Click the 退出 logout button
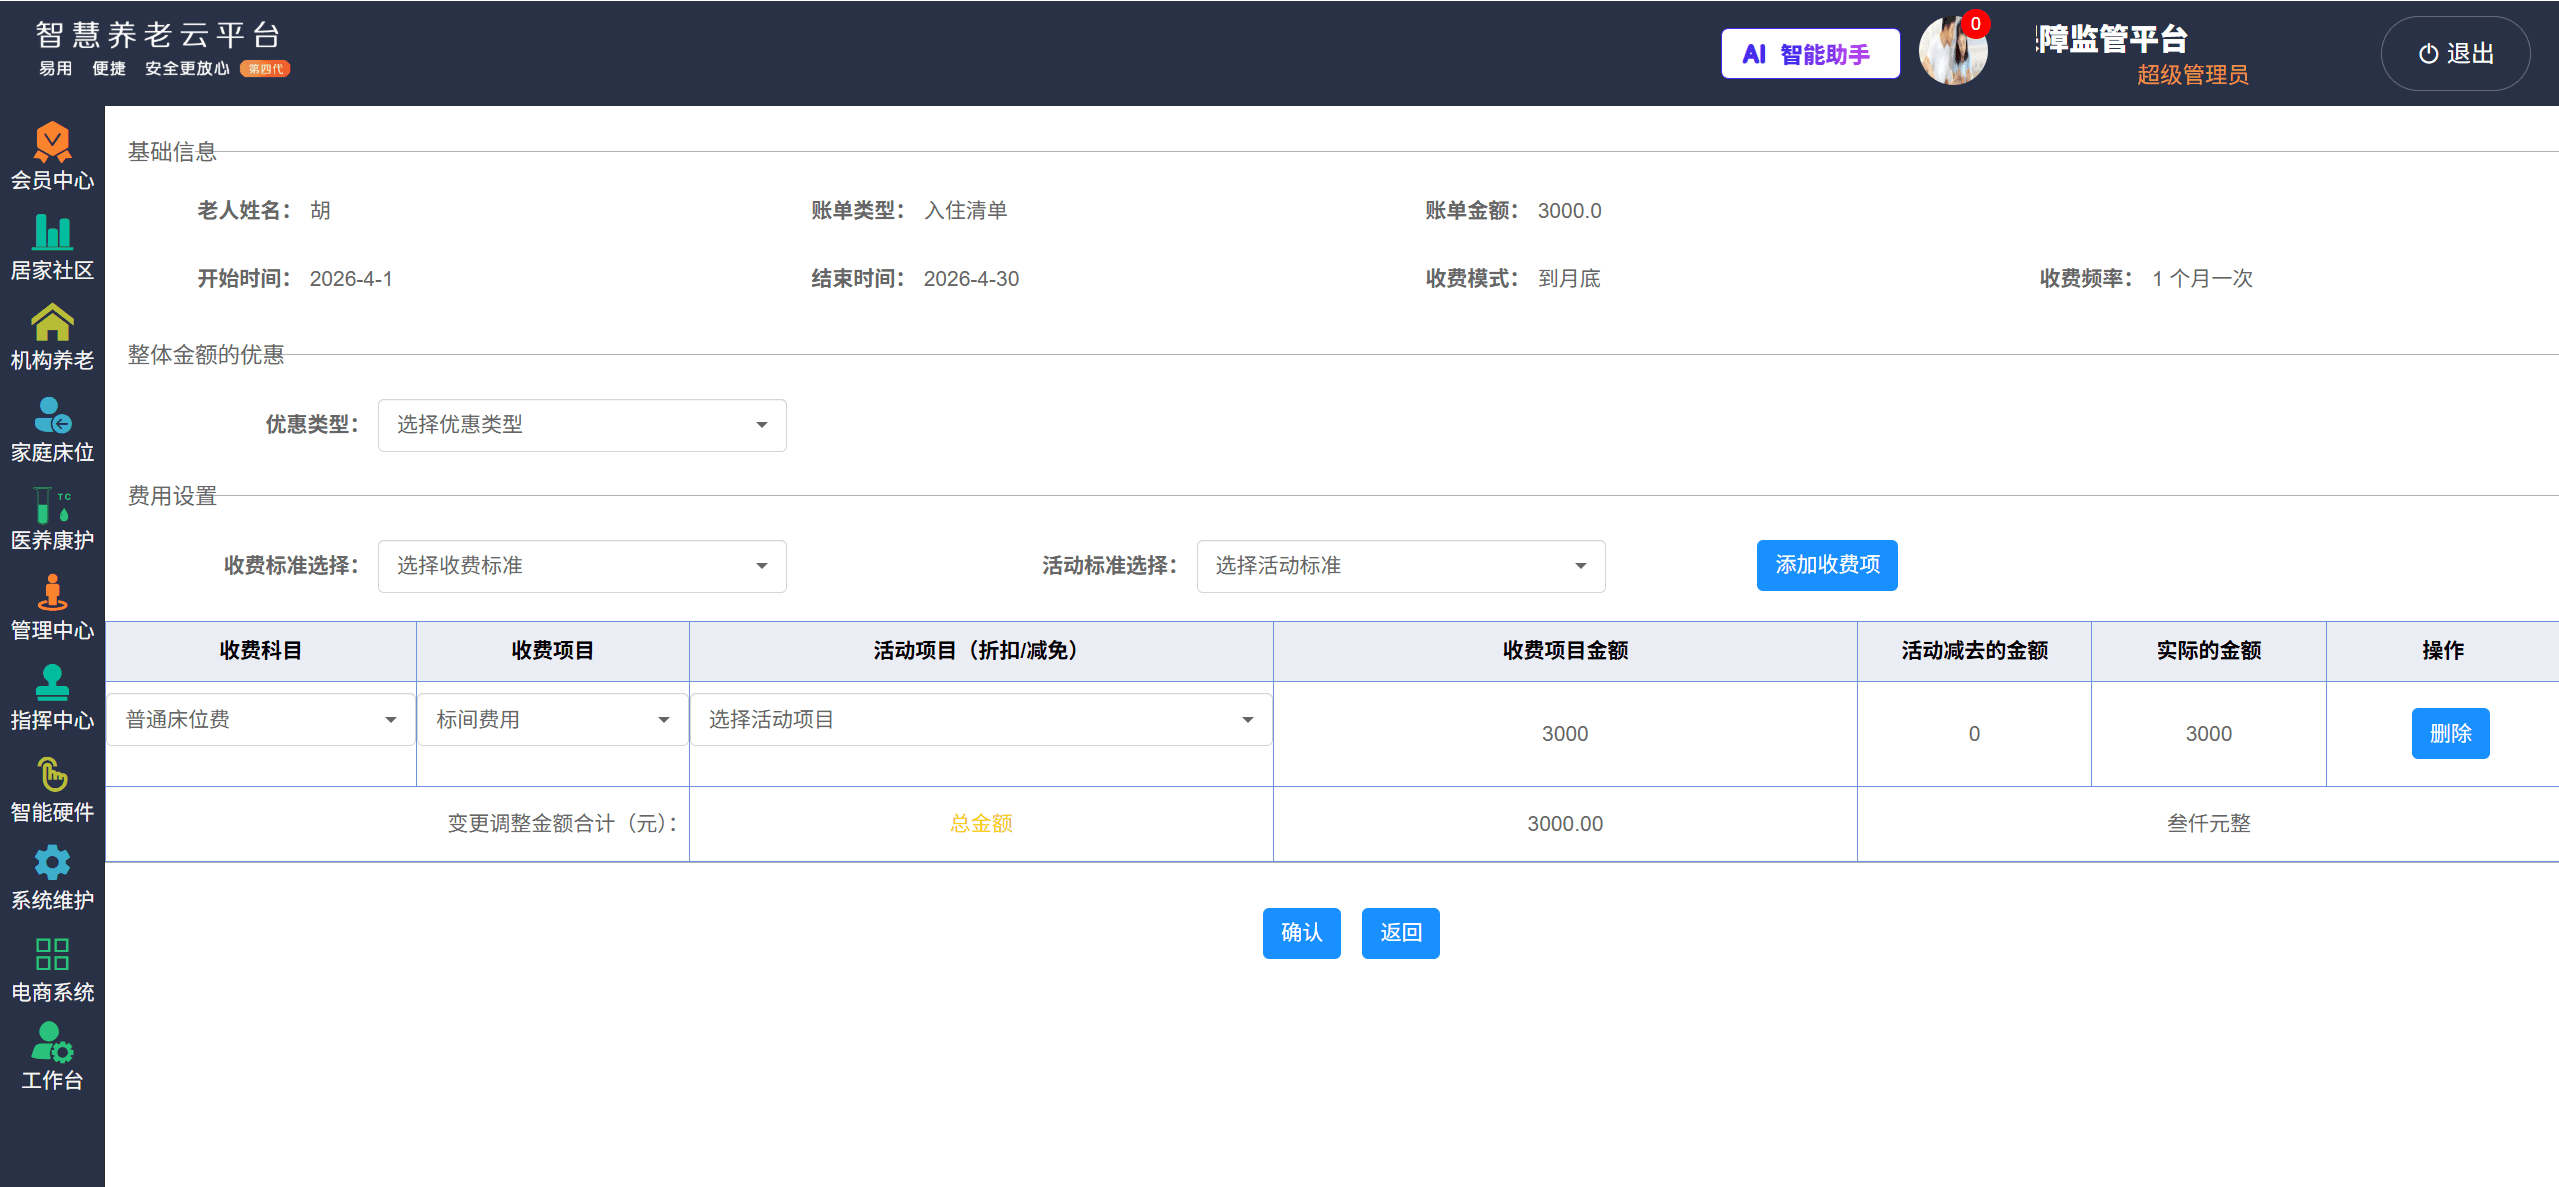Viewport: 2559px width, 1187px height. (x=2456, y=54)
